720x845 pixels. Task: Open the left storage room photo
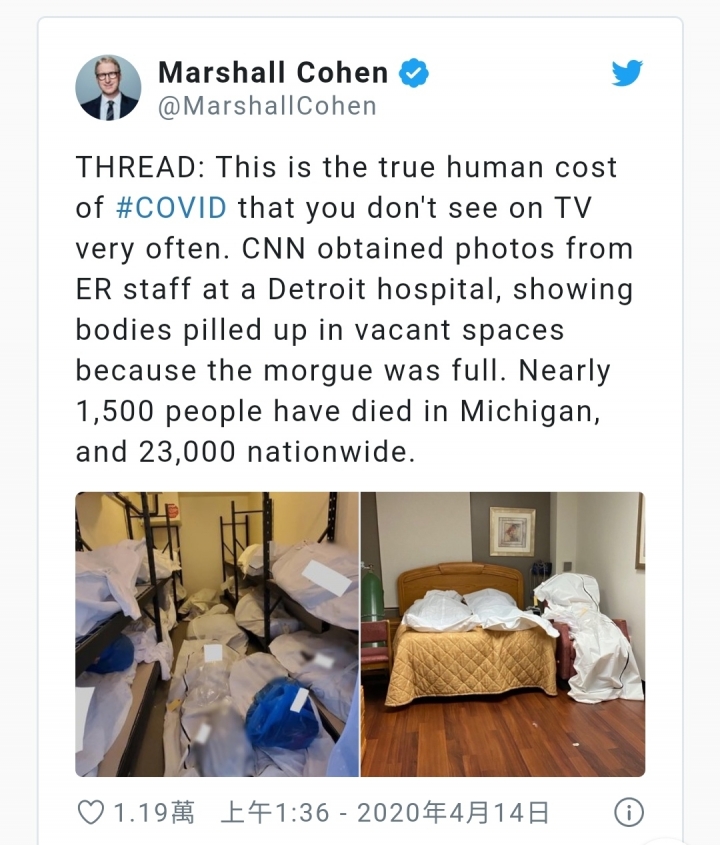(217, 634)
